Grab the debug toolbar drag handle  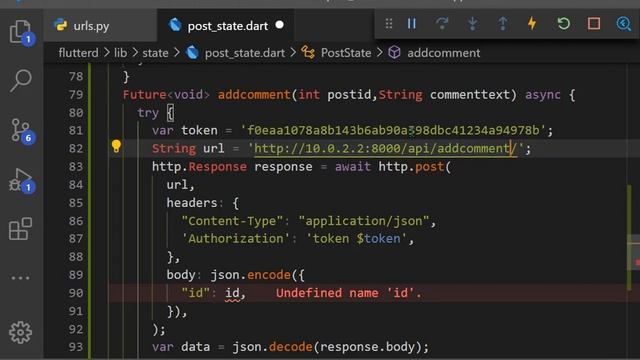coord(389,24)
